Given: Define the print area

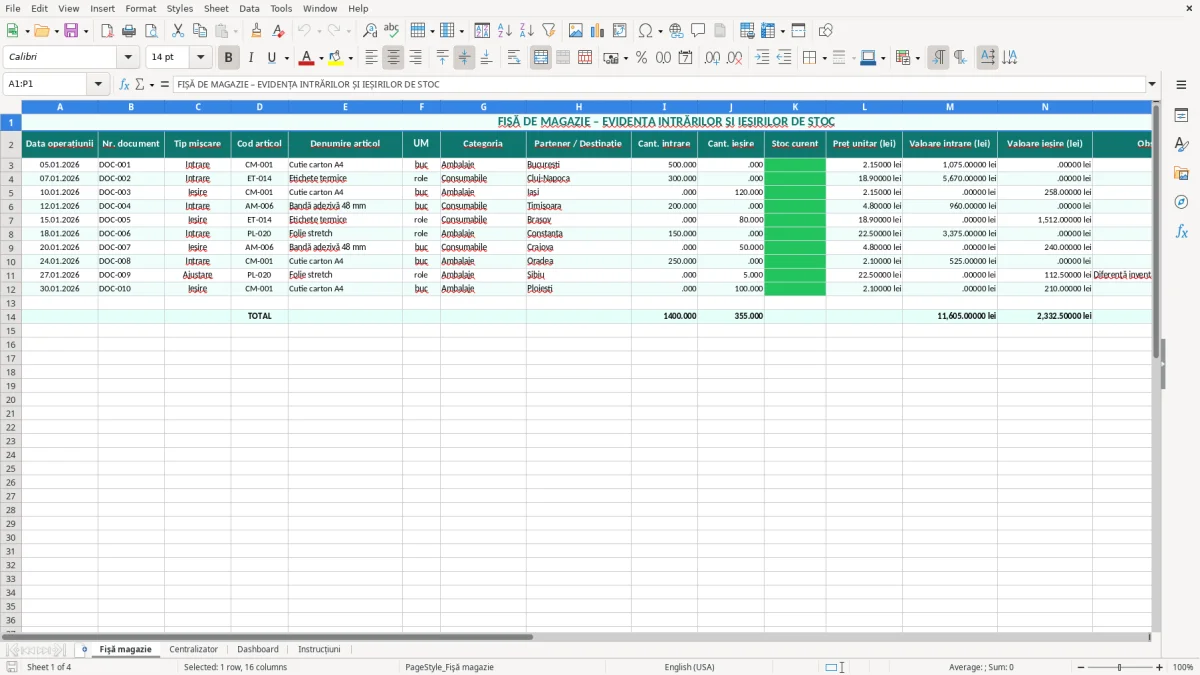Looking at the screenshot, I should coord(747,31).
